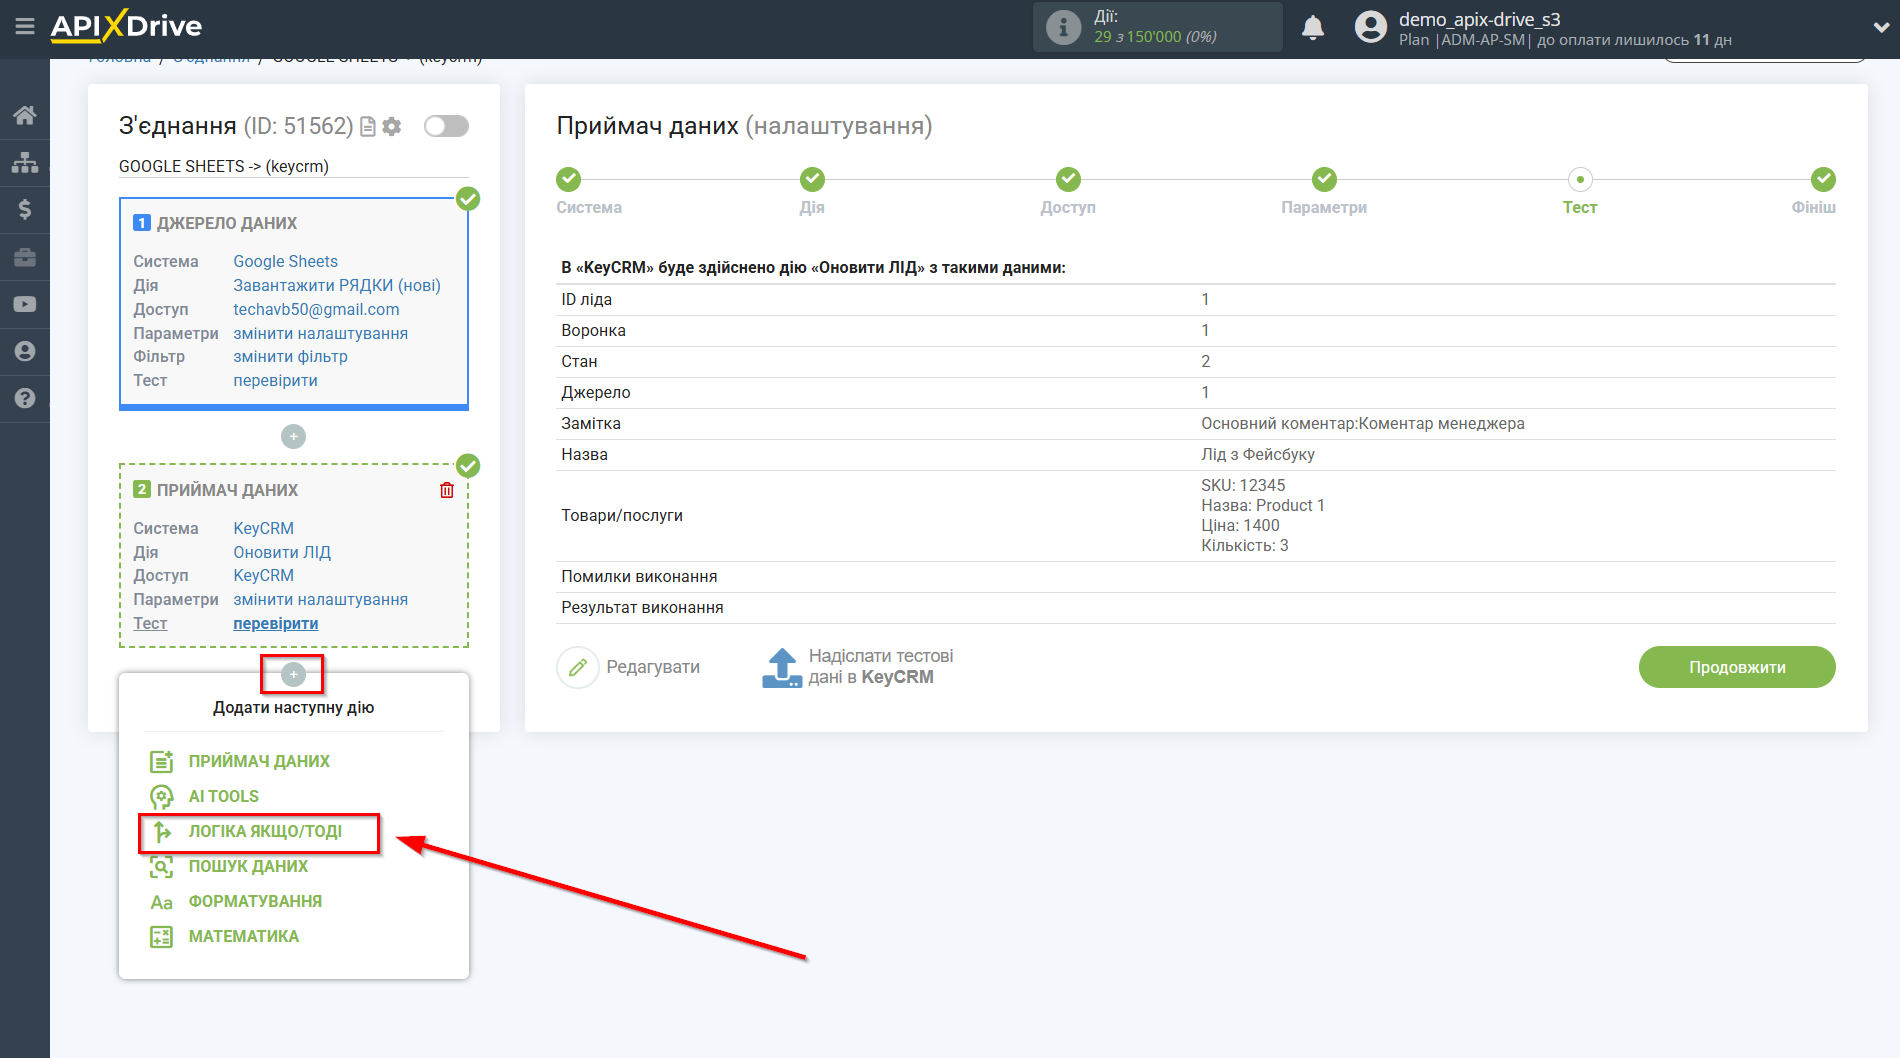Open the briefcase sidebar icon

(25, 257)
